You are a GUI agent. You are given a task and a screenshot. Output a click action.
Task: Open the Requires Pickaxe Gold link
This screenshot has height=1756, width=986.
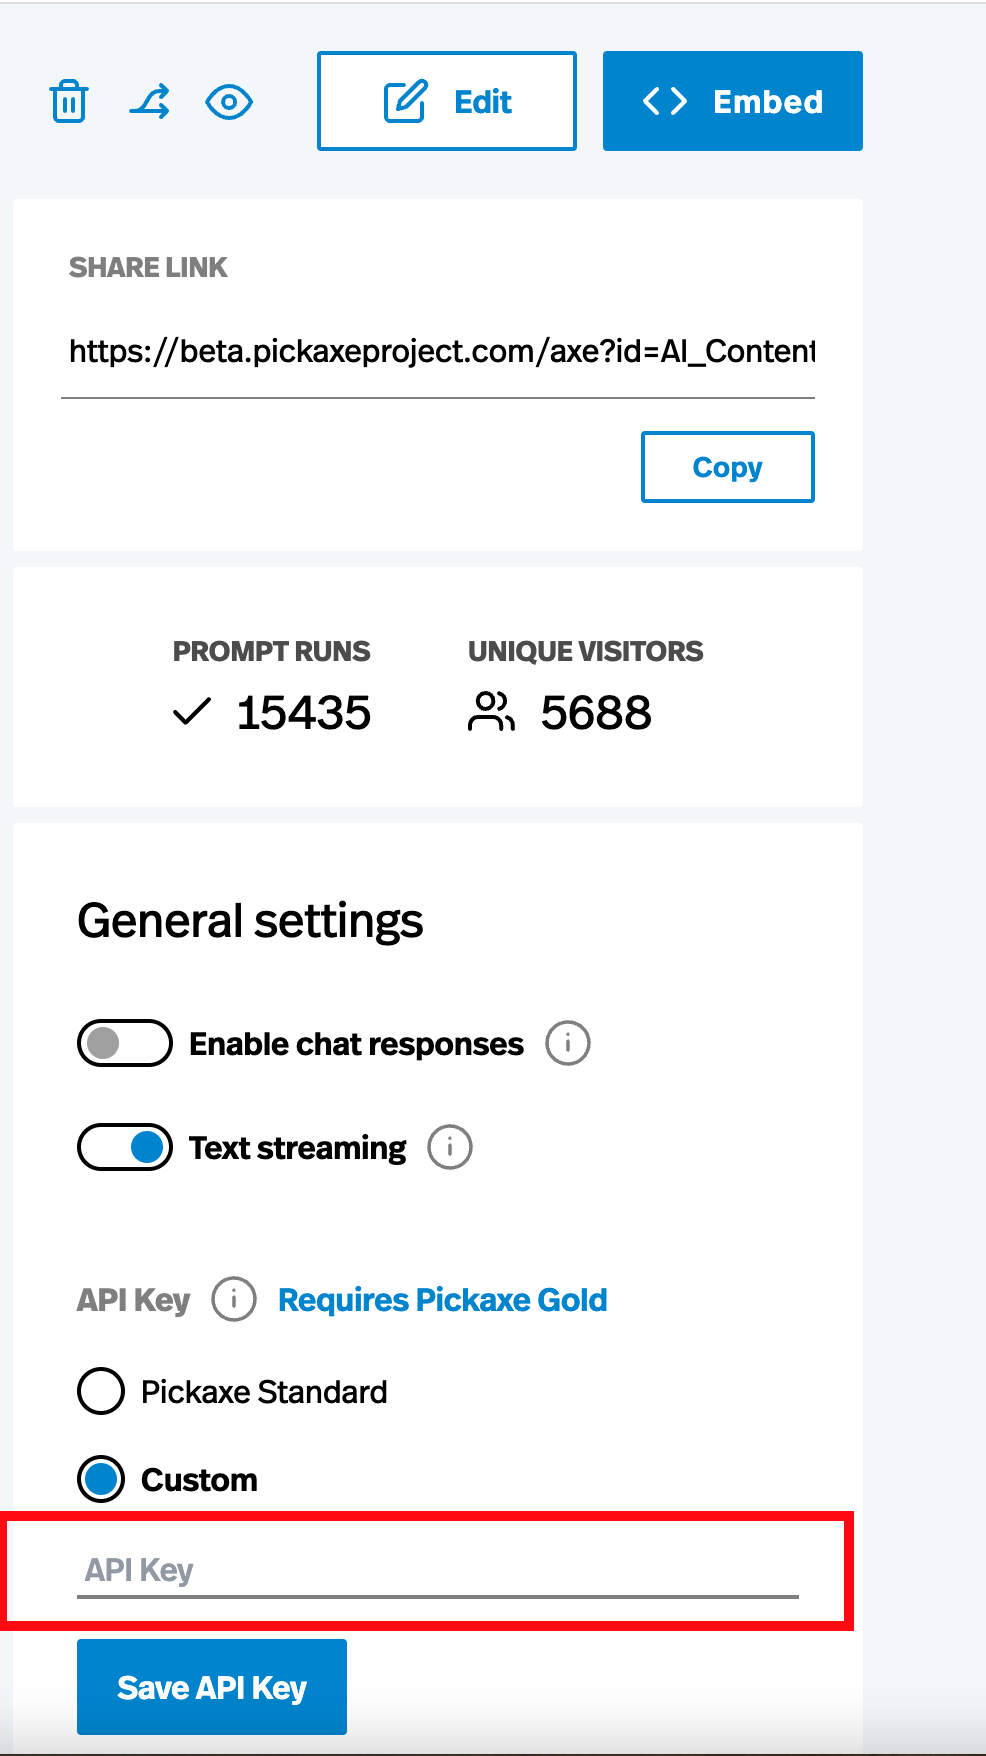coord(442,1300)
